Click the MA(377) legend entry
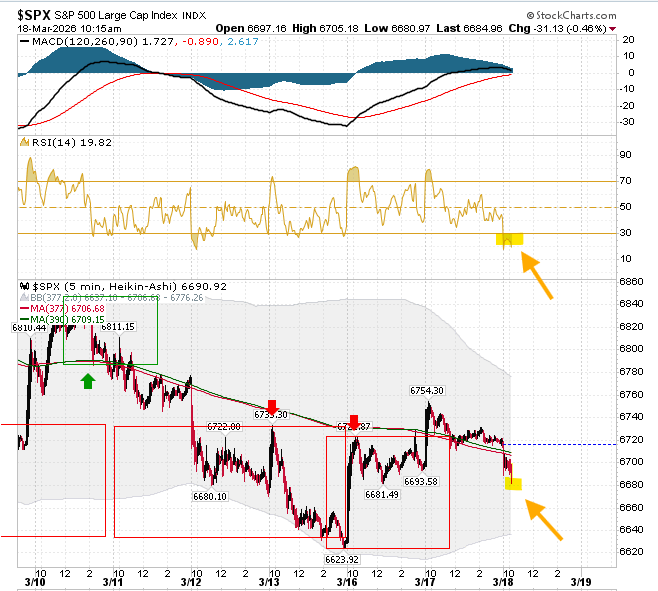The height and width of the screenshot is (591, 658). (x=62, y=309)
